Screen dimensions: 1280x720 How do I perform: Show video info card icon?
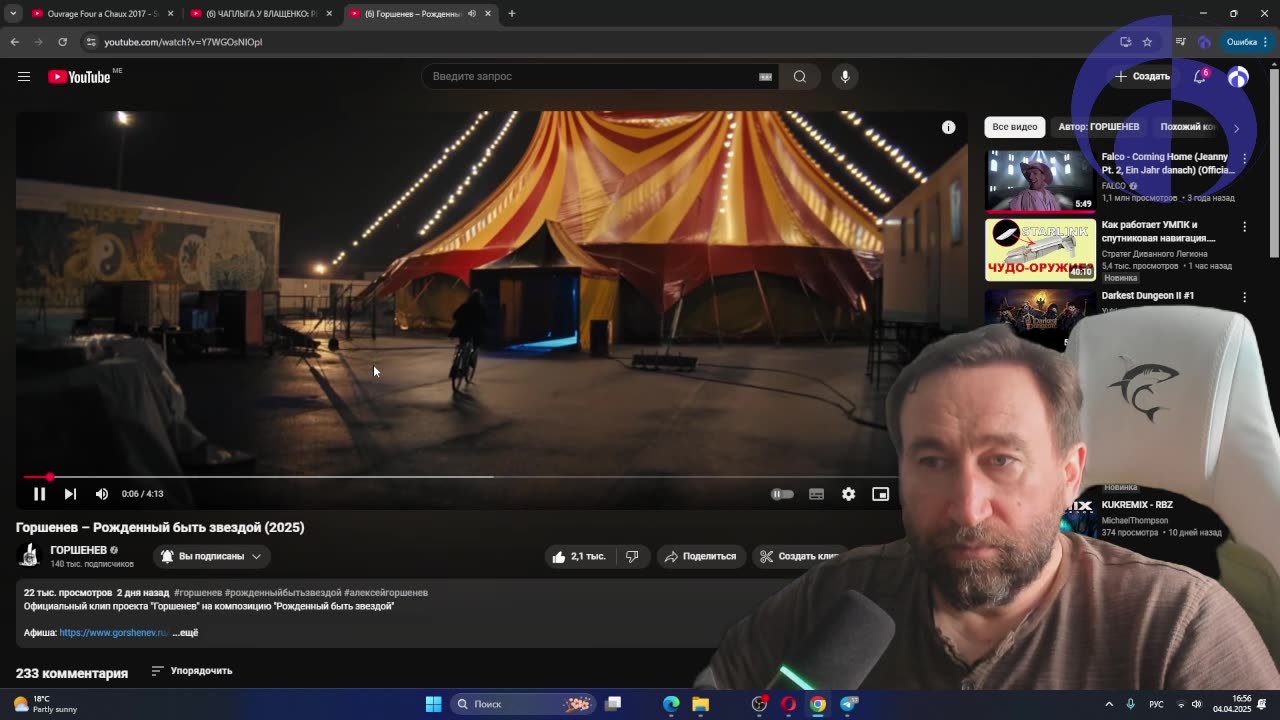pyautogui.click(x=948, y=127)
